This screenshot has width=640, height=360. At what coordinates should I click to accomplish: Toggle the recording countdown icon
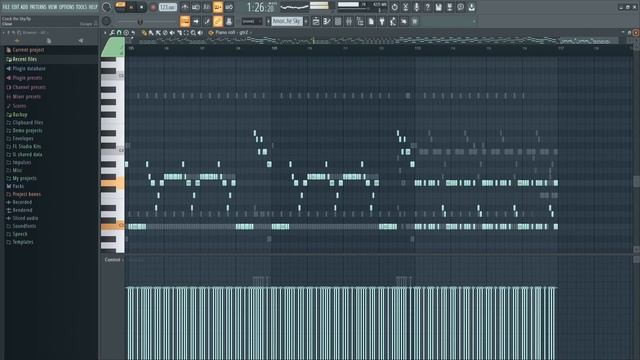click(207, 7)
